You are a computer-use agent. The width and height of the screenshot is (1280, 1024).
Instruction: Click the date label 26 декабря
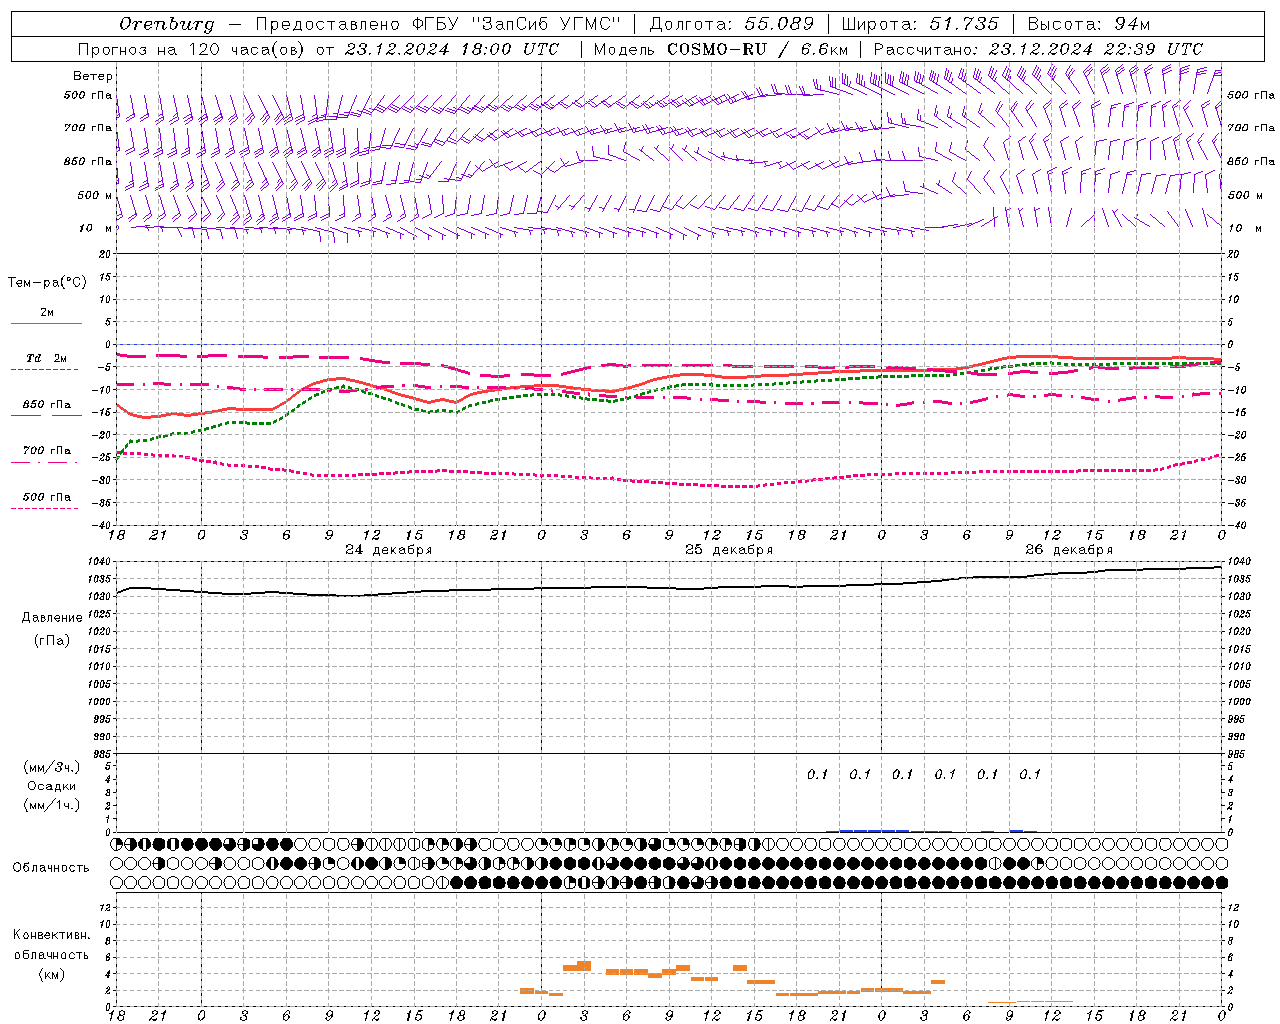(x=1069, y=550)
